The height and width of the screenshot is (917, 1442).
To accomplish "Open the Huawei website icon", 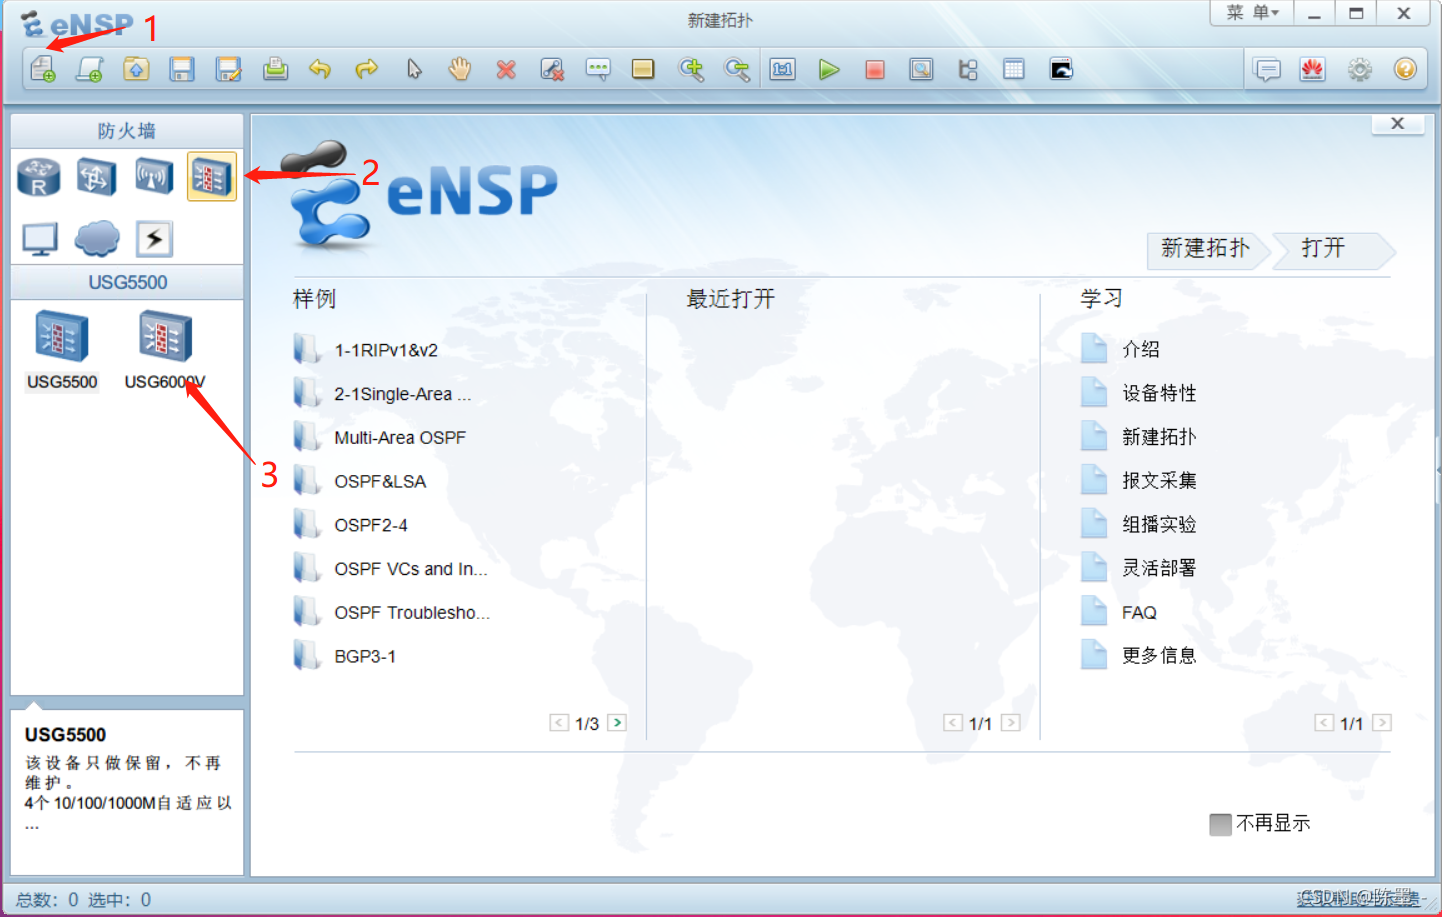I will click(1313, 69).
